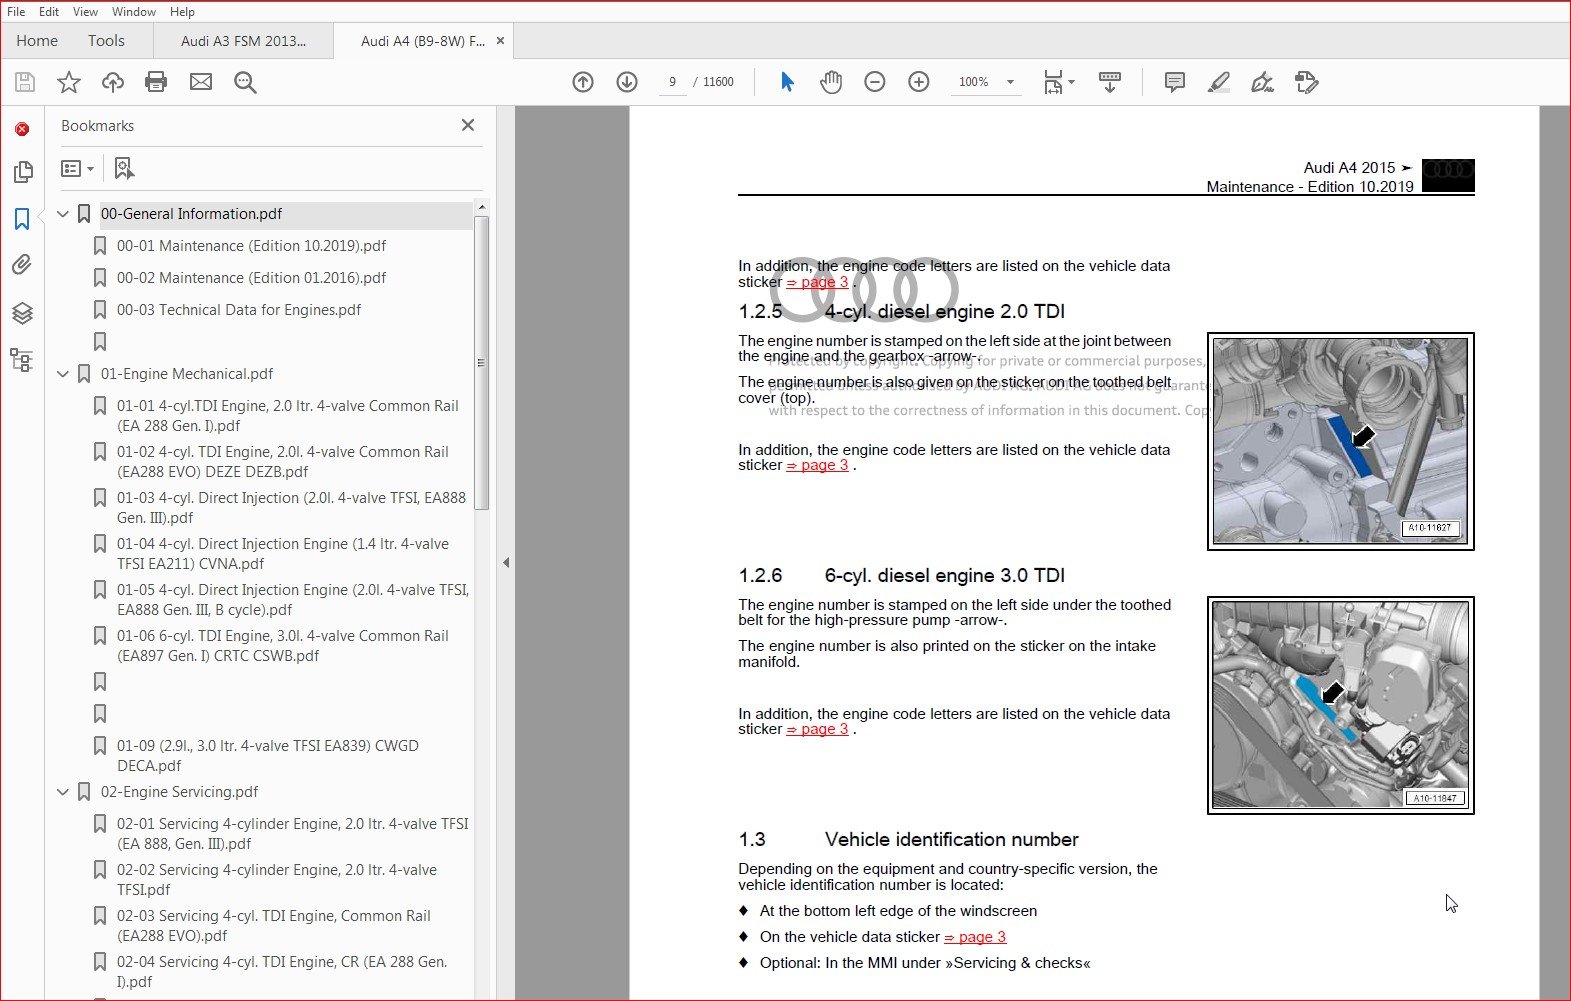
Task: Print the document using the printer icon
Action: pyautogui.click(x=156, y=82)
